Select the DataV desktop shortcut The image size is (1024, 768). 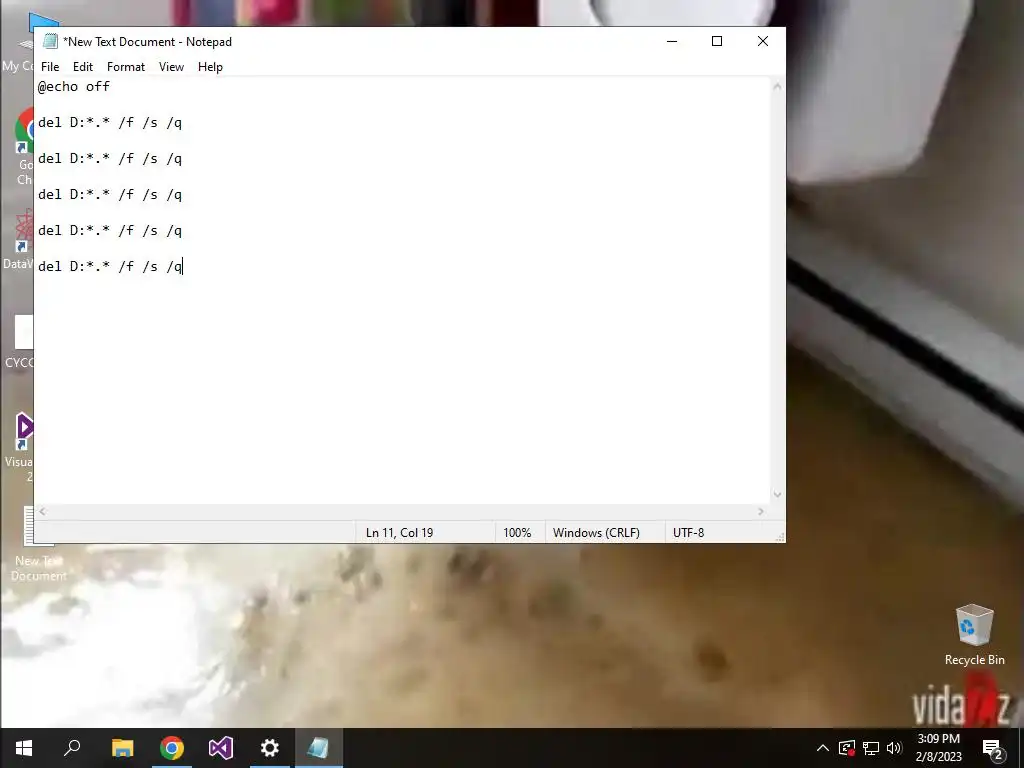click(18, 239)
